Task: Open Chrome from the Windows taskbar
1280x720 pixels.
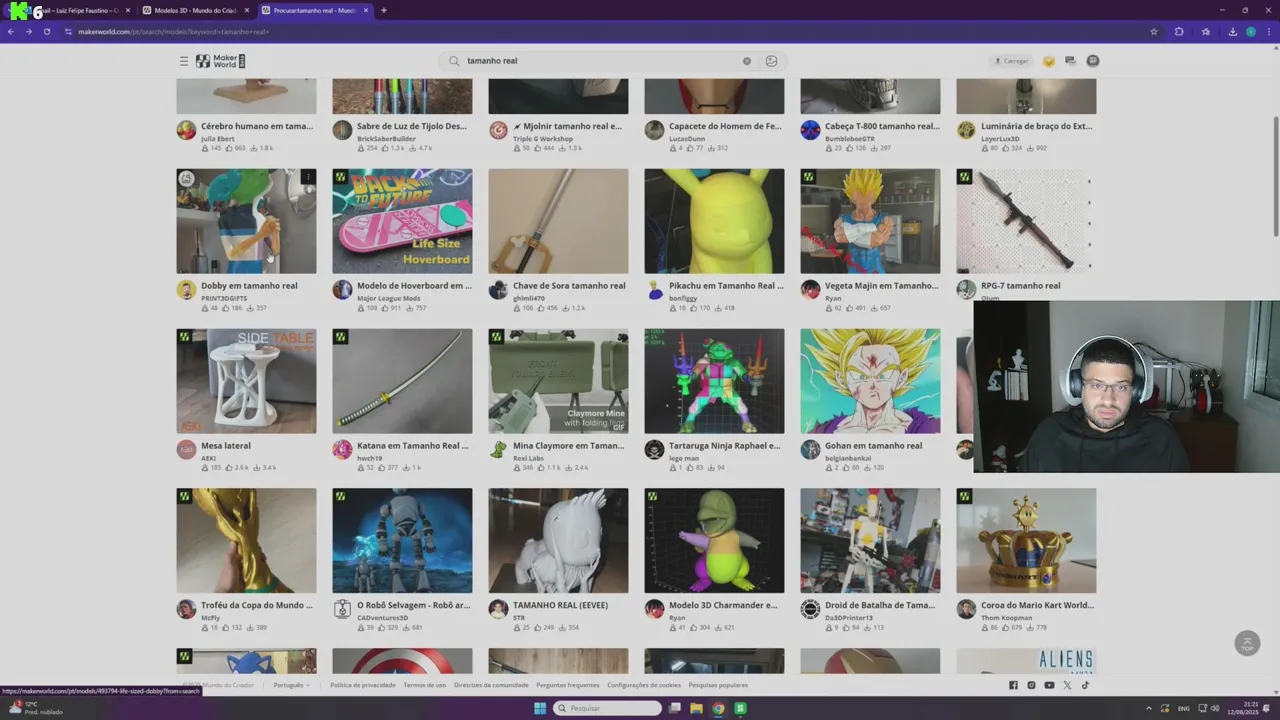Action: [718, 708]
